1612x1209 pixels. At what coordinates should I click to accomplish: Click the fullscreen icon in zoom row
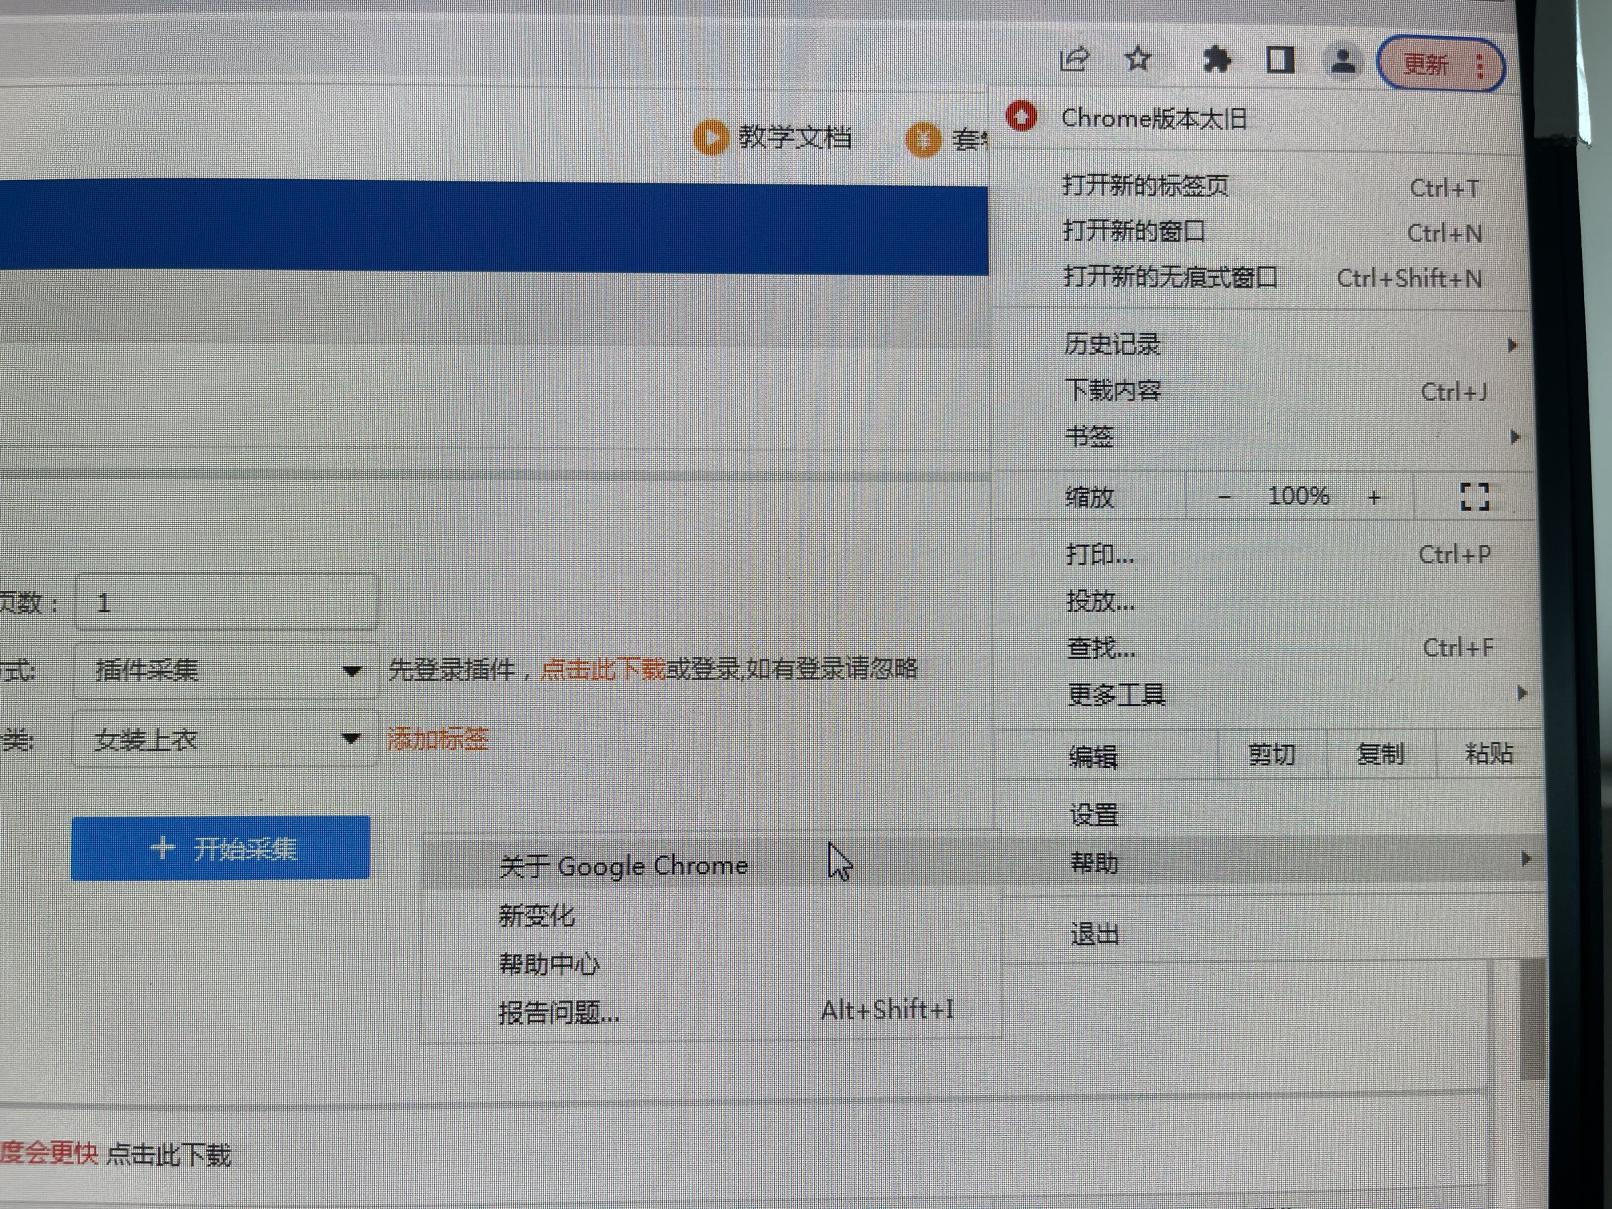click(x=1475, y=497)
